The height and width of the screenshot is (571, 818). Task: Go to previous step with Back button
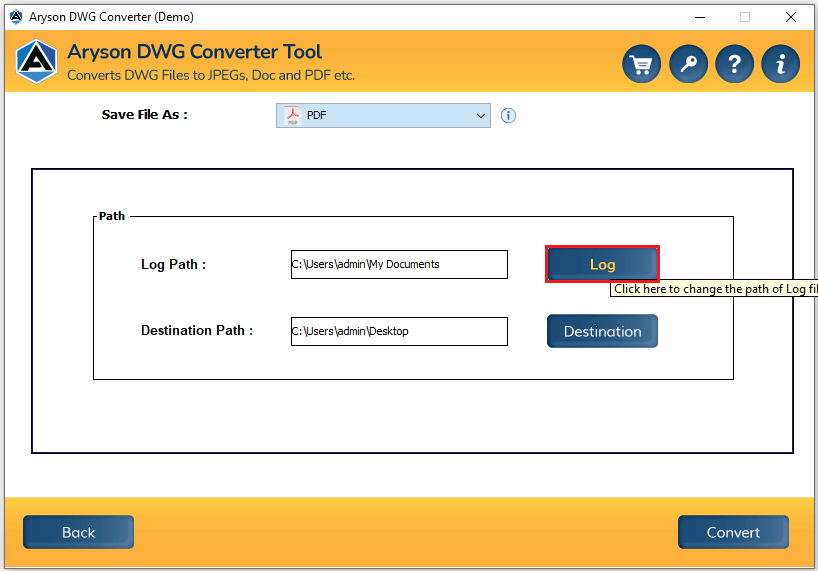point(78,532)
